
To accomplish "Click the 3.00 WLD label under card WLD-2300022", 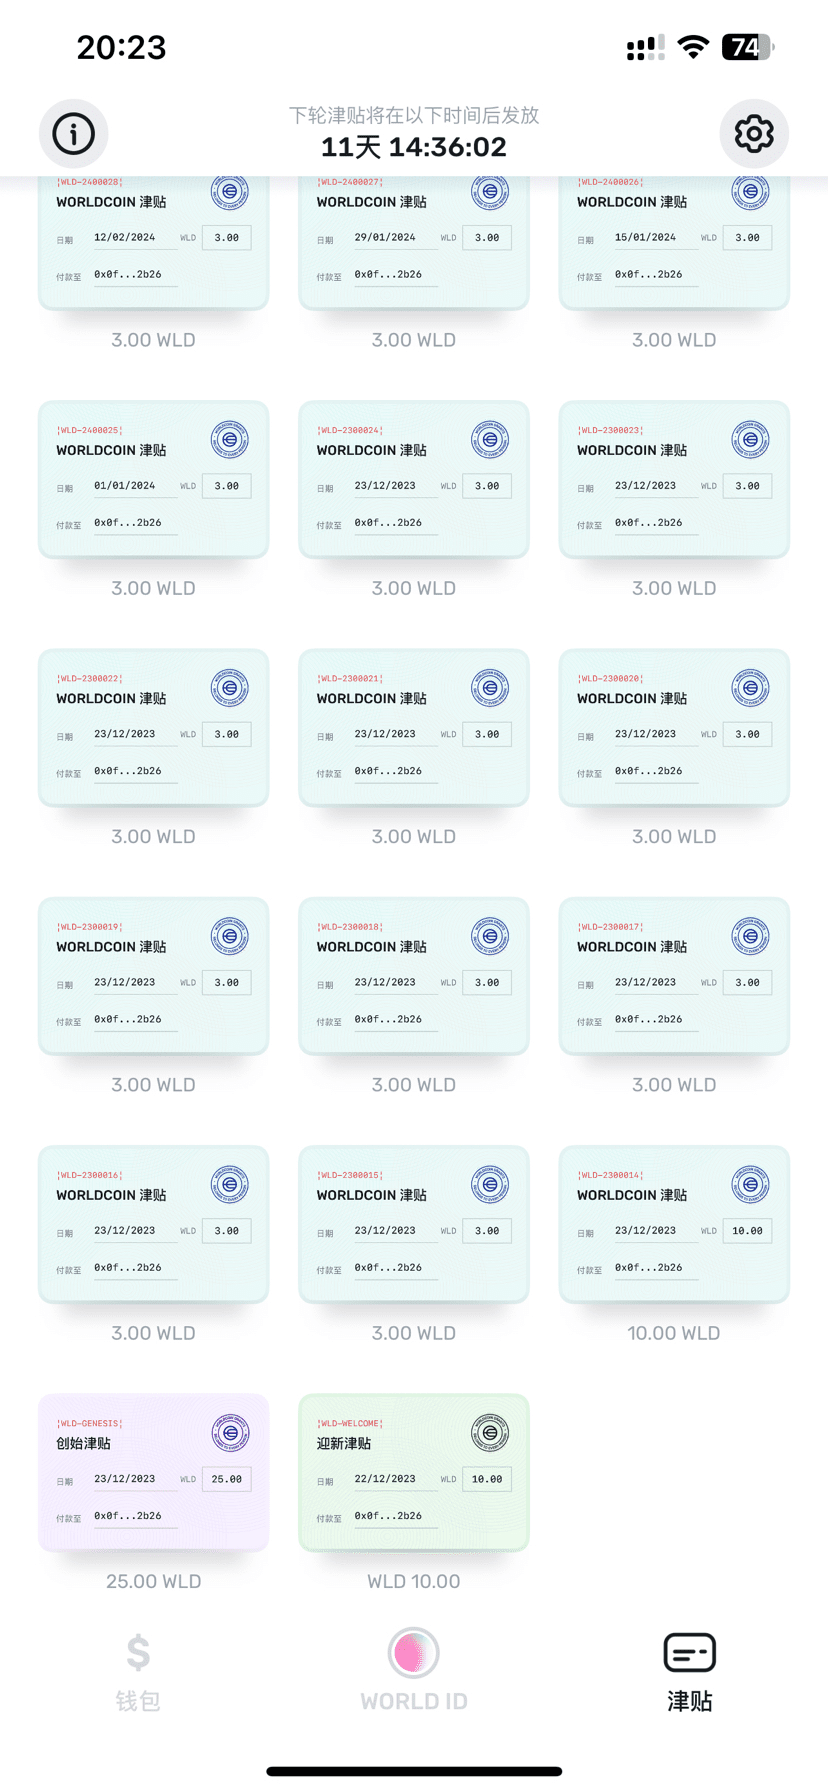I will click(153, 836).
